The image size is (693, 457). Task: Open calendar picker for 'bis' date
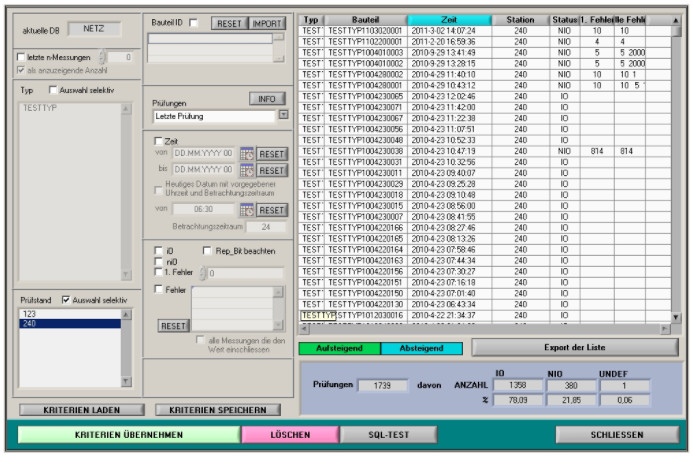coord(247,170)
